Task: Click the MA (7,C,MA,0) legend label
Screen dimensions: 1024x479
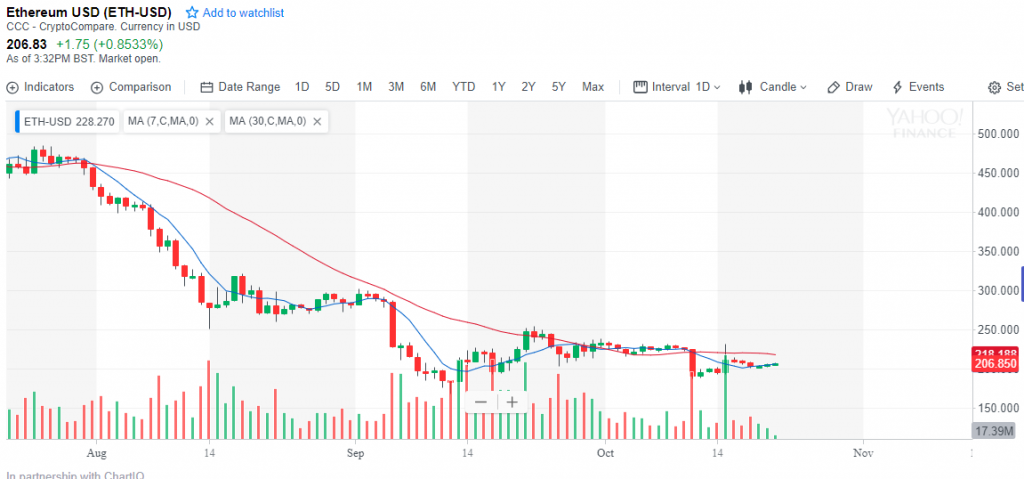Action: coord(163,121)
